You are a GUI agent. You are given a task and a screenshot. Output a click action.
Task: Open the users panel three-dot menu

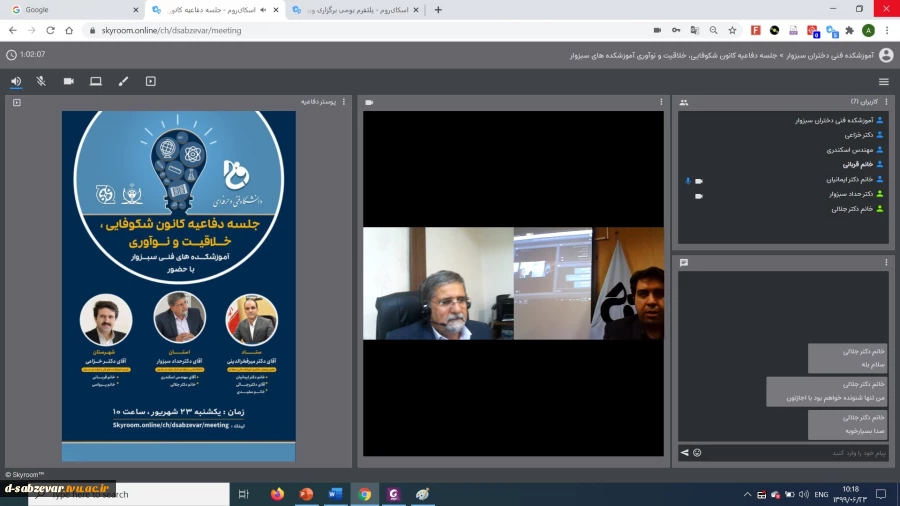click(886, 102)
